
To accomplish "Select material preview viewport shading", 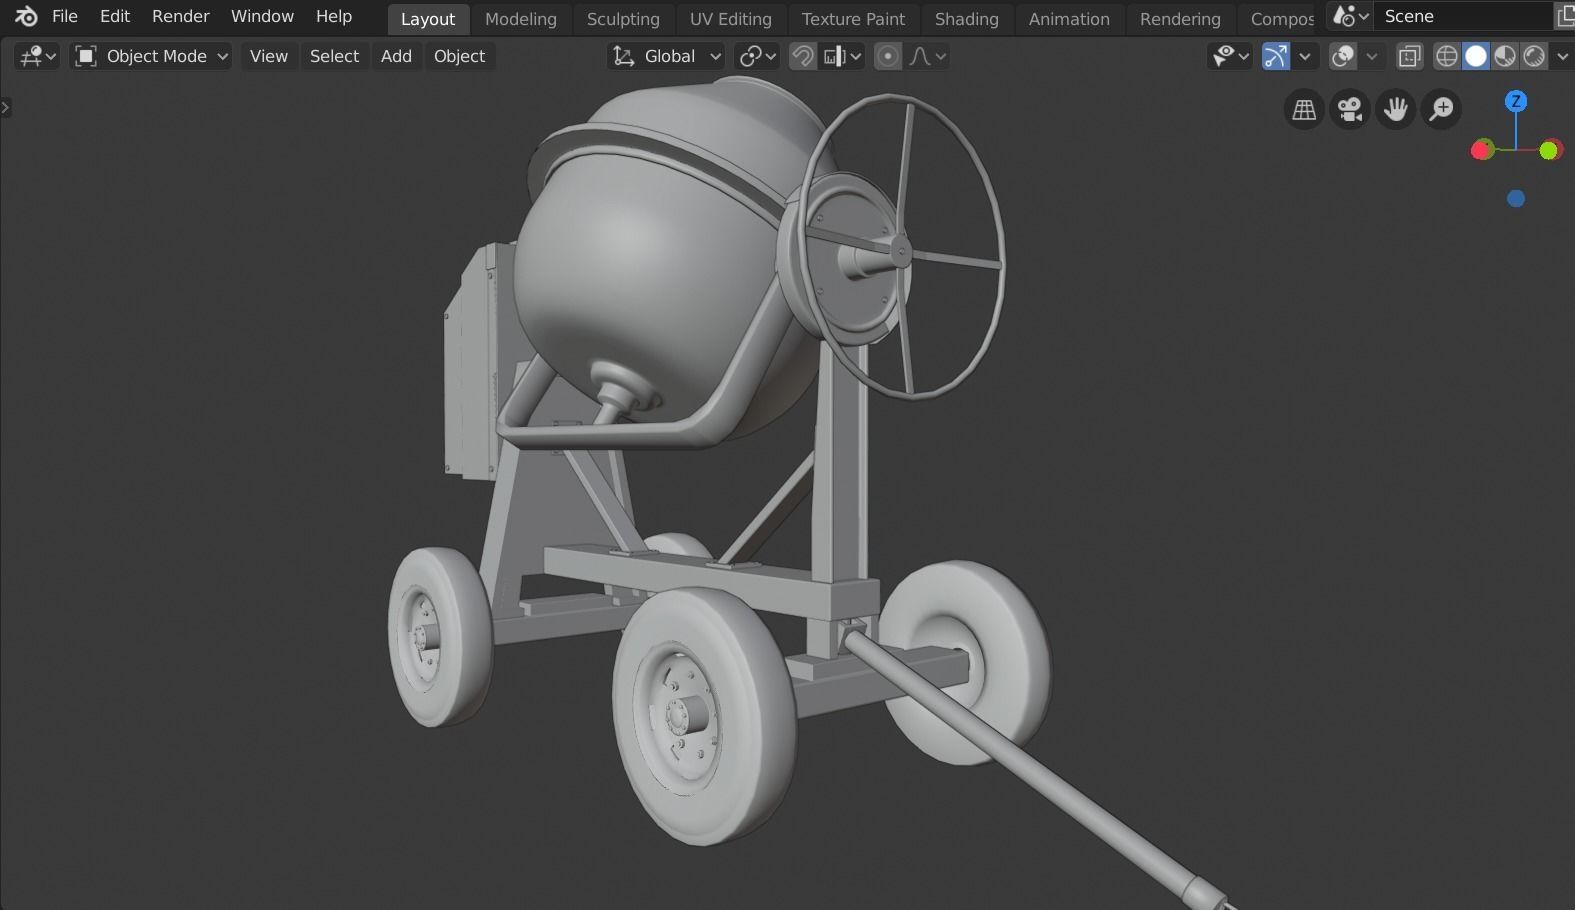I will click(x=1505, y=56).
